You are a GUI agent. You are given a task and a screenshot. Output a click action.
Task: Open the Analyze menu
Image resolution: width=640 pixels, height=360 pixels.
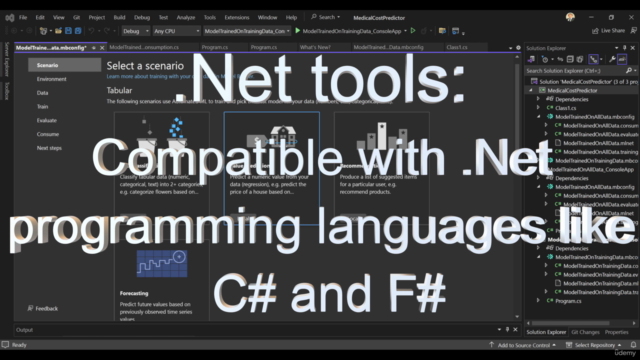point(186,18)
